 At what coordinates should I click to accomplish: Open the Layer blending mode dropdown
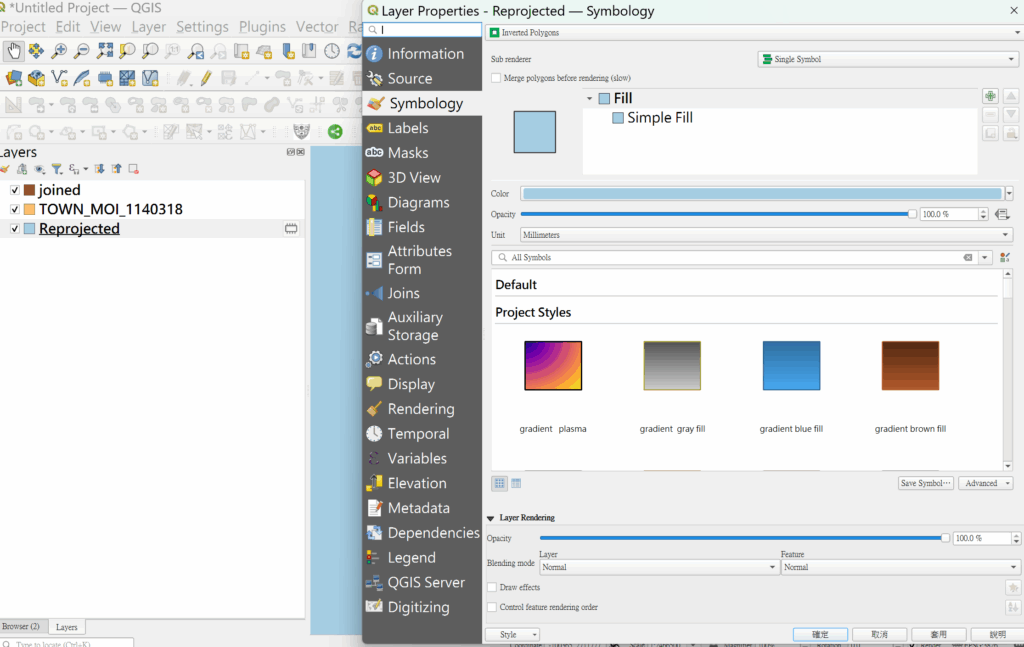(659, 567)
